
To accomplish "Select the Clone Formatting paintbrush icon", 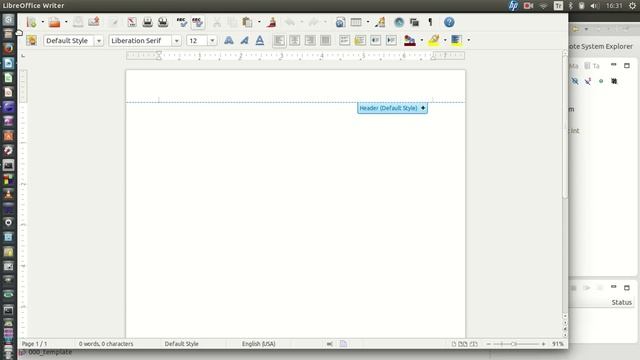I will click(271, 22).
